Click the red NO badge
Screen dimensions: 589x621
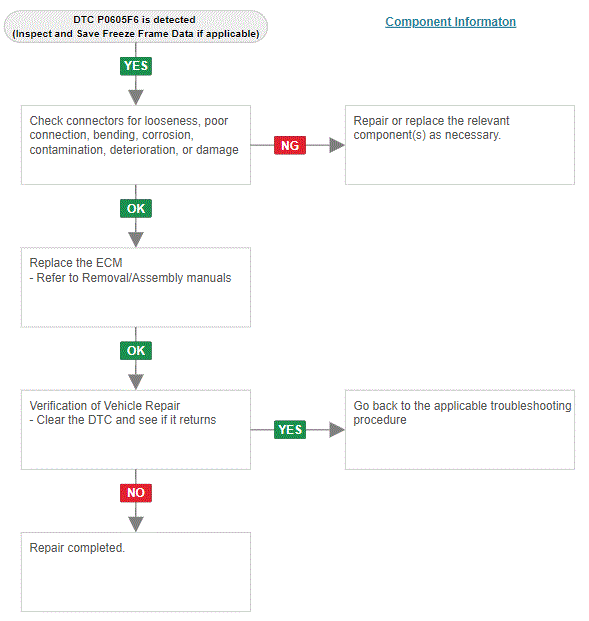click(x=136, y=493)
